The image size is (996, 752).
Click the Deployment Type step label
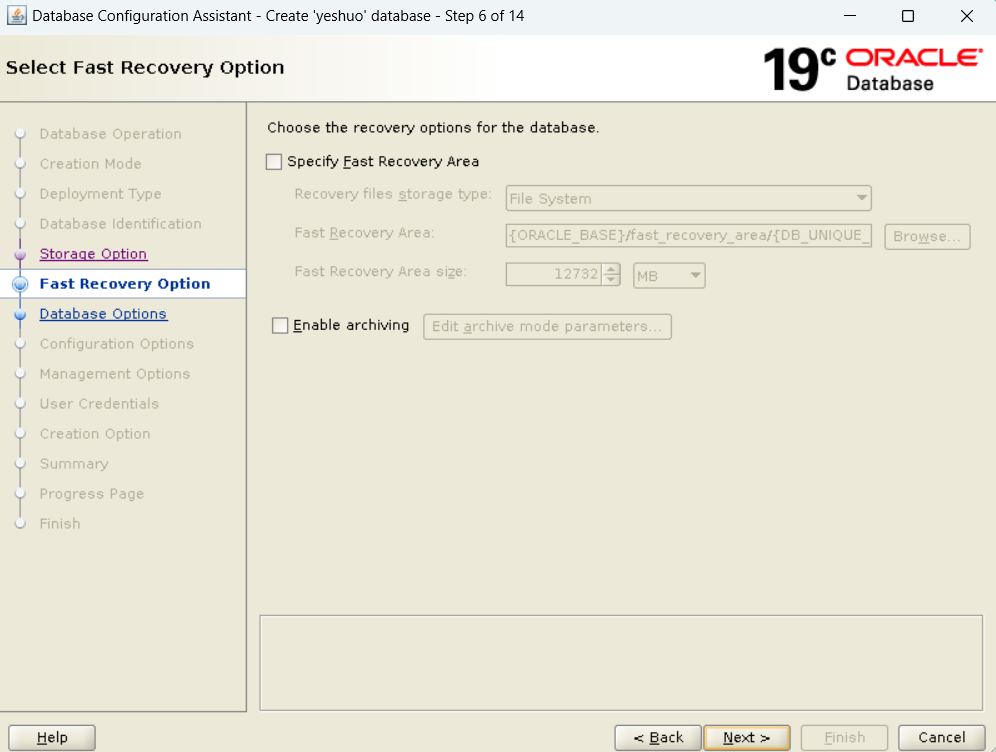[x=100, y=194]
